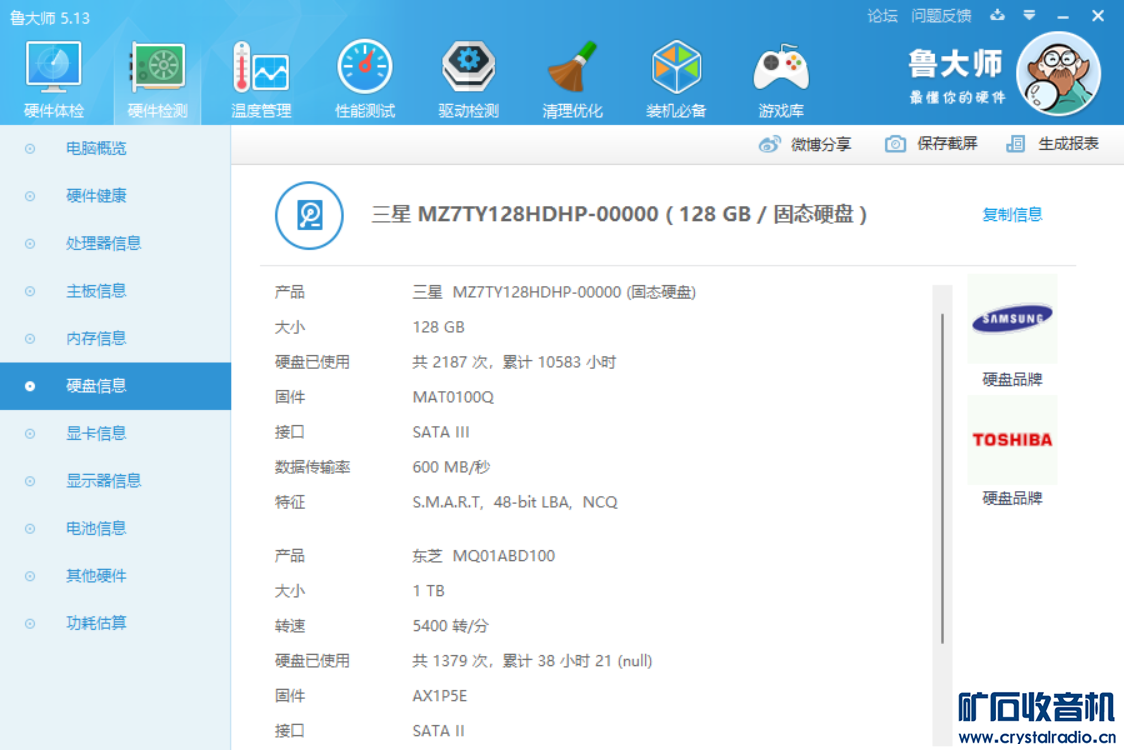Select 显卡信息 in the sidebar

[x=96, y=433]
